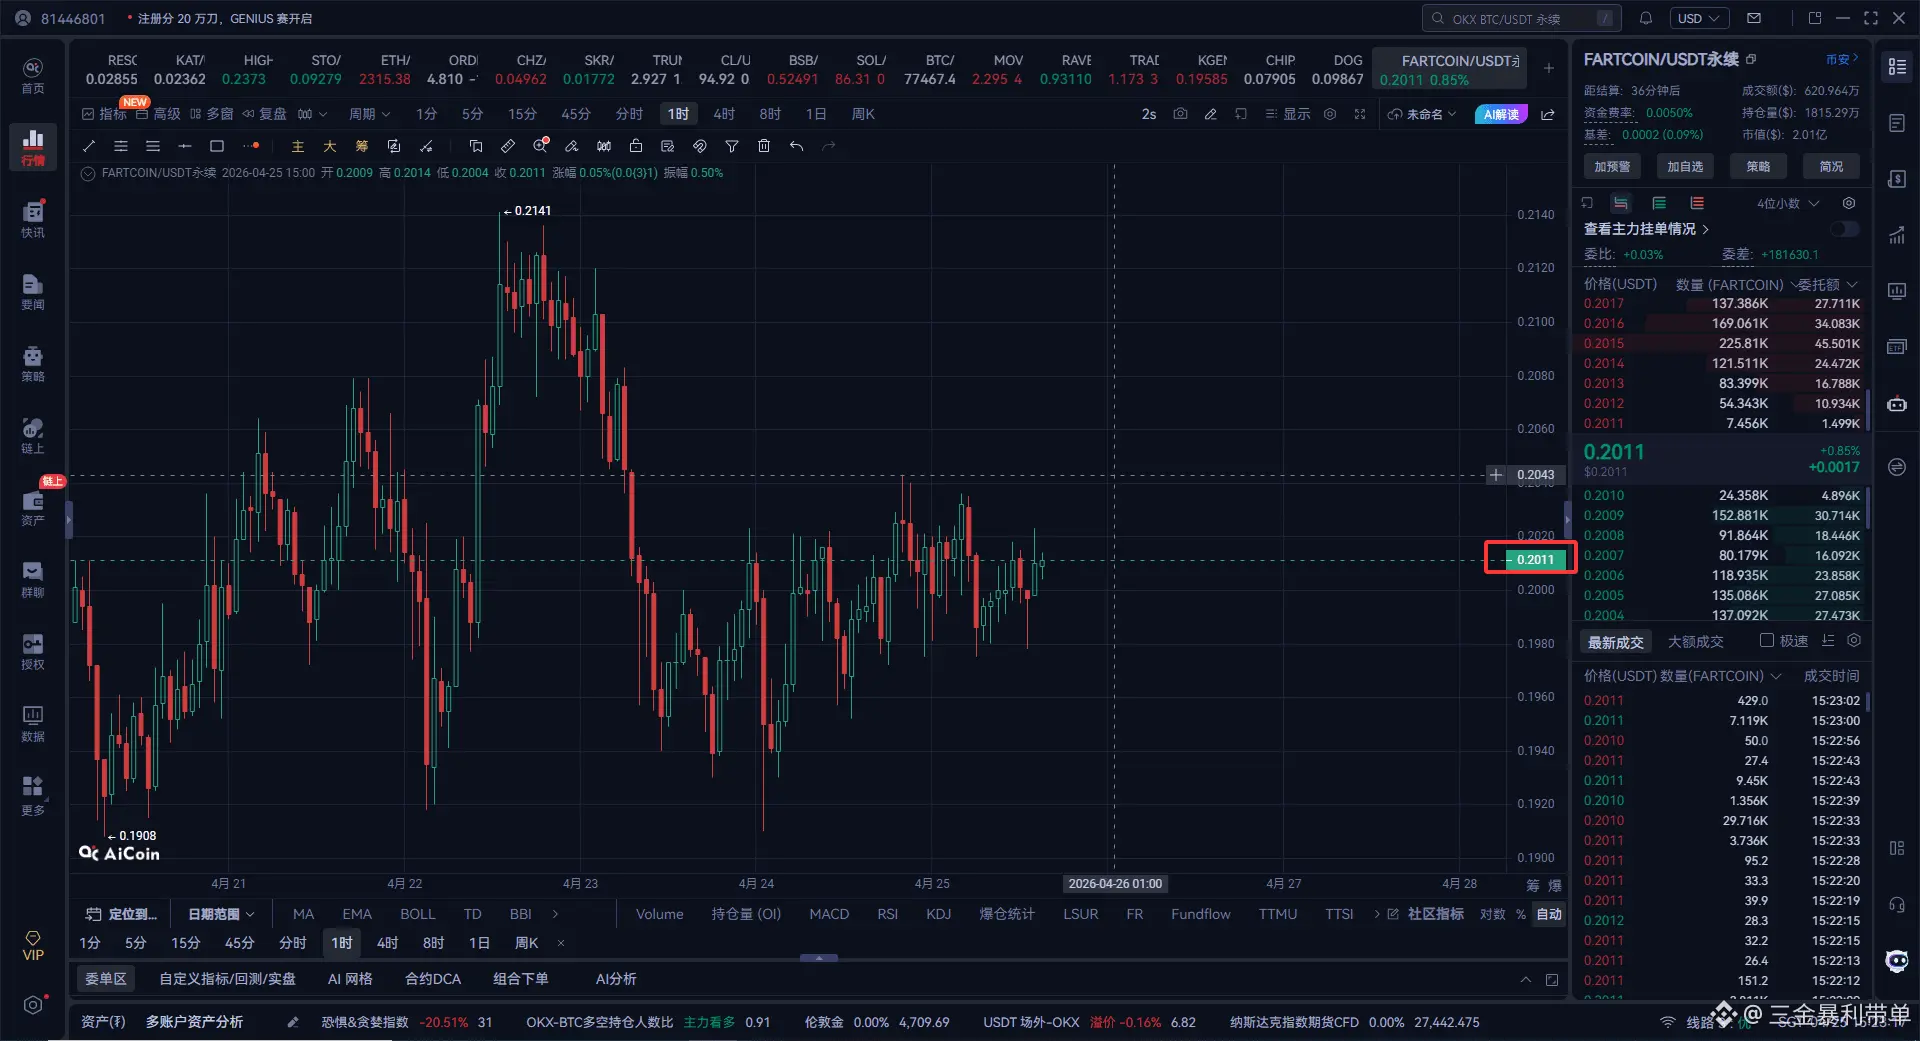Viewport: 1920px width, 1041px height.
Task: Toggle the 主 main orders indicator
Action: [x=297, y=146]
